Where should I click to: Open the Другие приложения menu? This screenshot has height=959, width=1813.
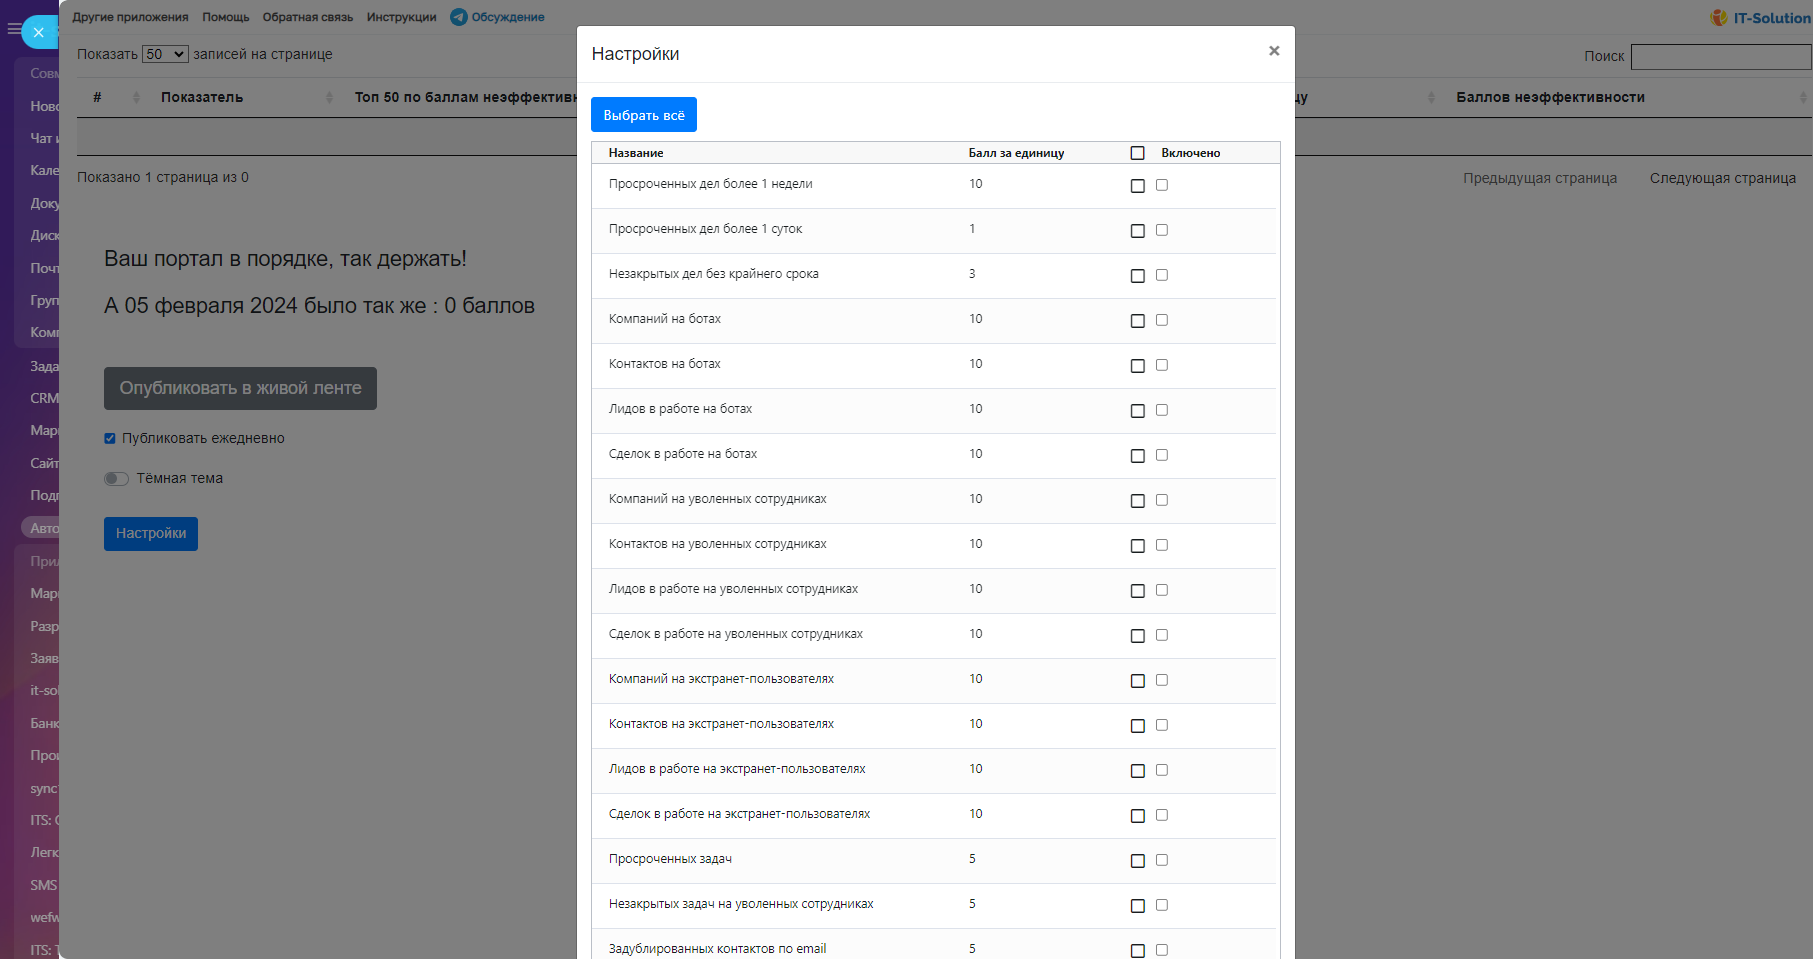[x=130, y=17]
